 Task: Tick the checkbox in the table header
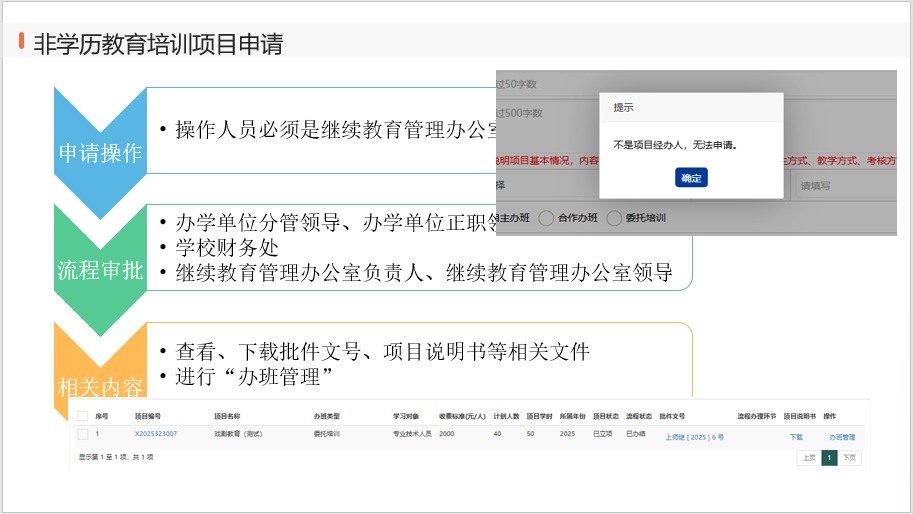(83, 416)
